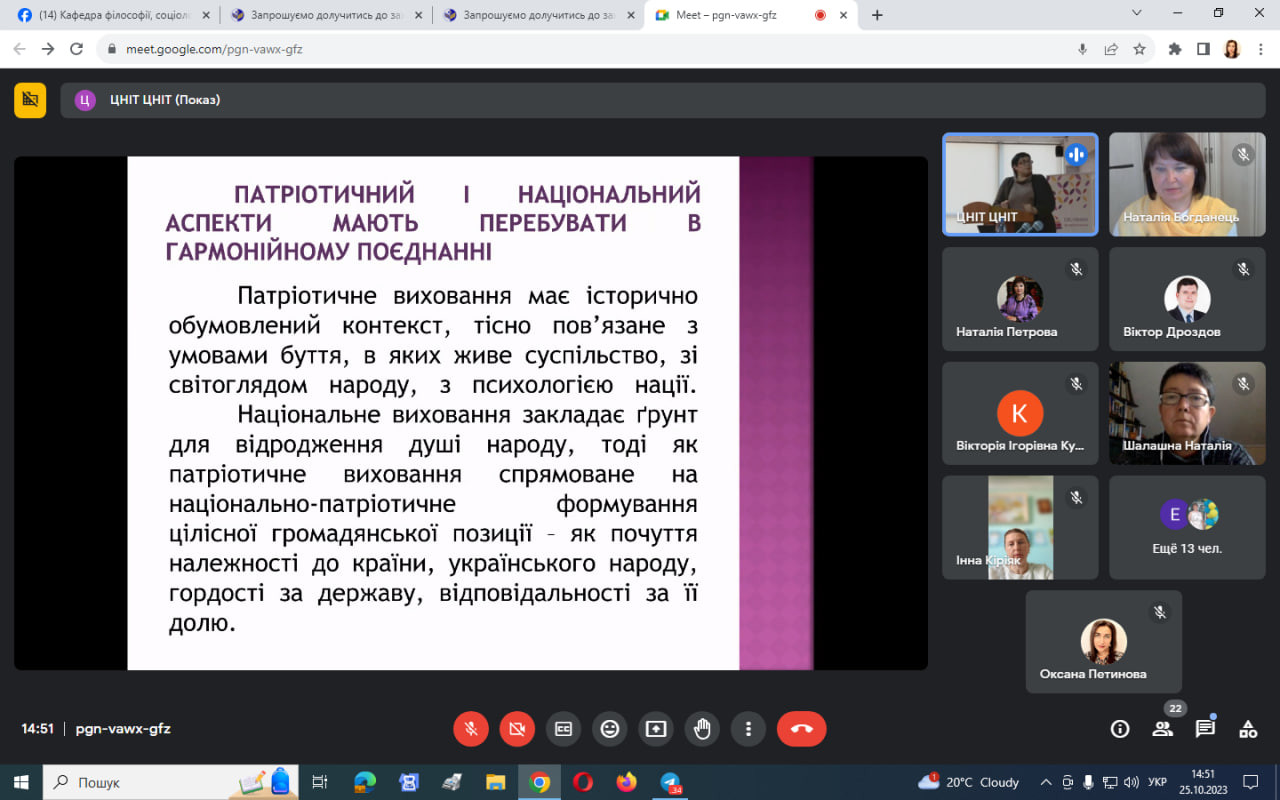
Task: Go back to the previous page
Action: [19, 49]
